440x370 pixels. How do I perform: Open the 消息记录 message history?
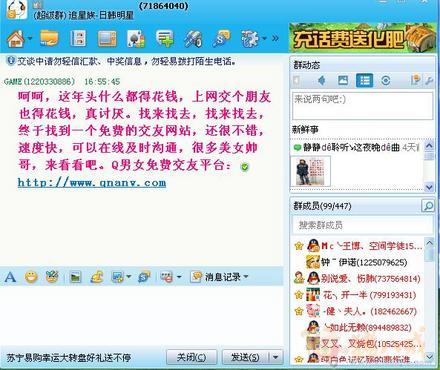[x=216, y=277]
